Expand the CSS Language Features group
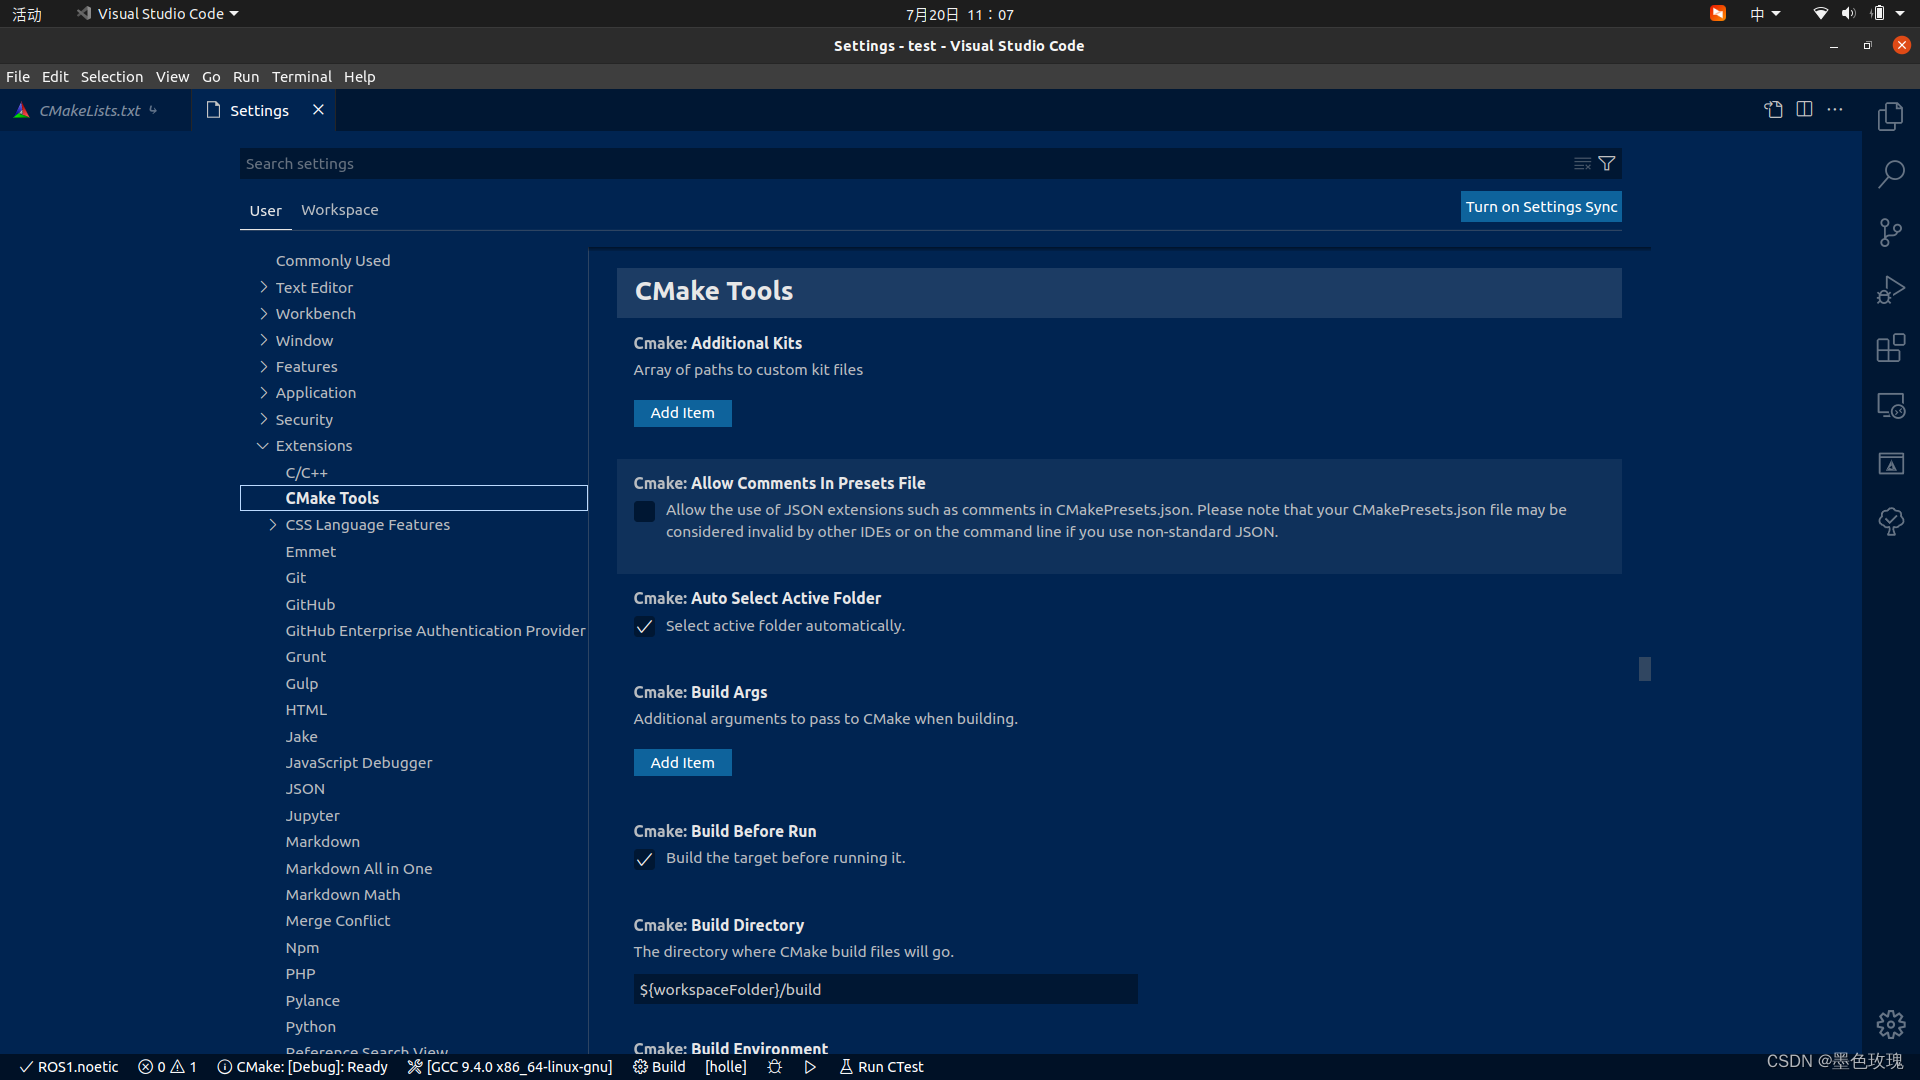Screen dimensions: 1920x1080 tap(273, 525)
